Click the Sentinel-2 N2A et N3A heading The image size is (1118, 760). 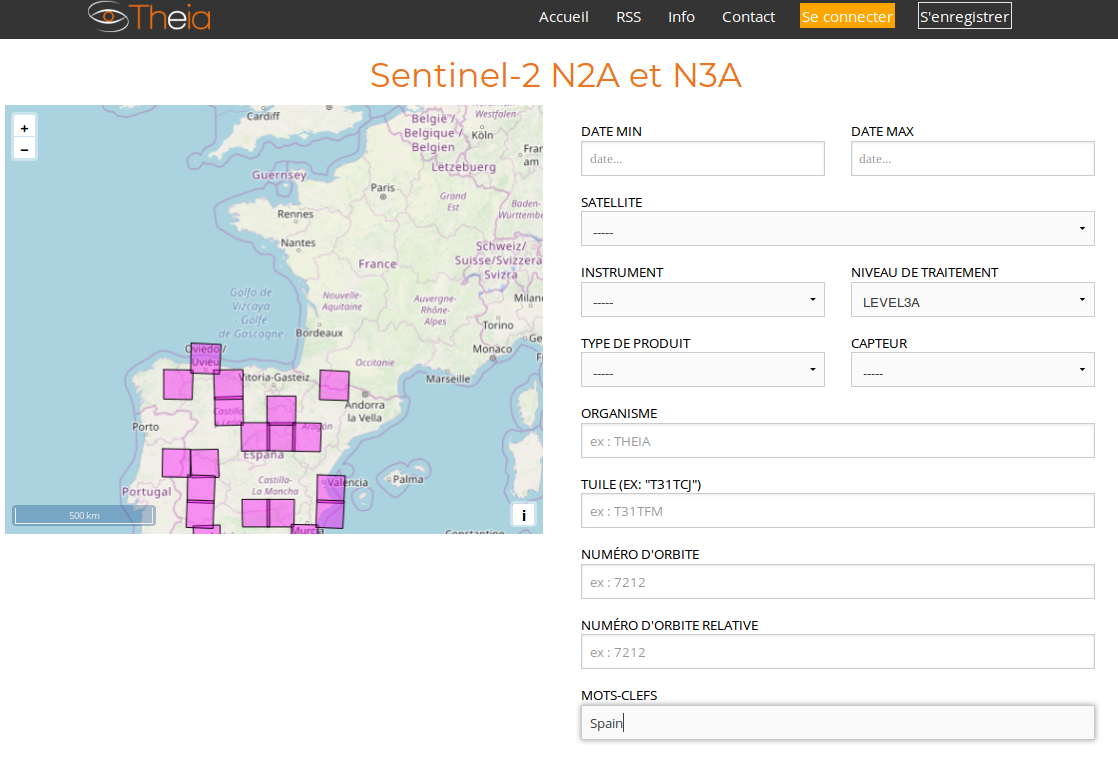(555, 75)
